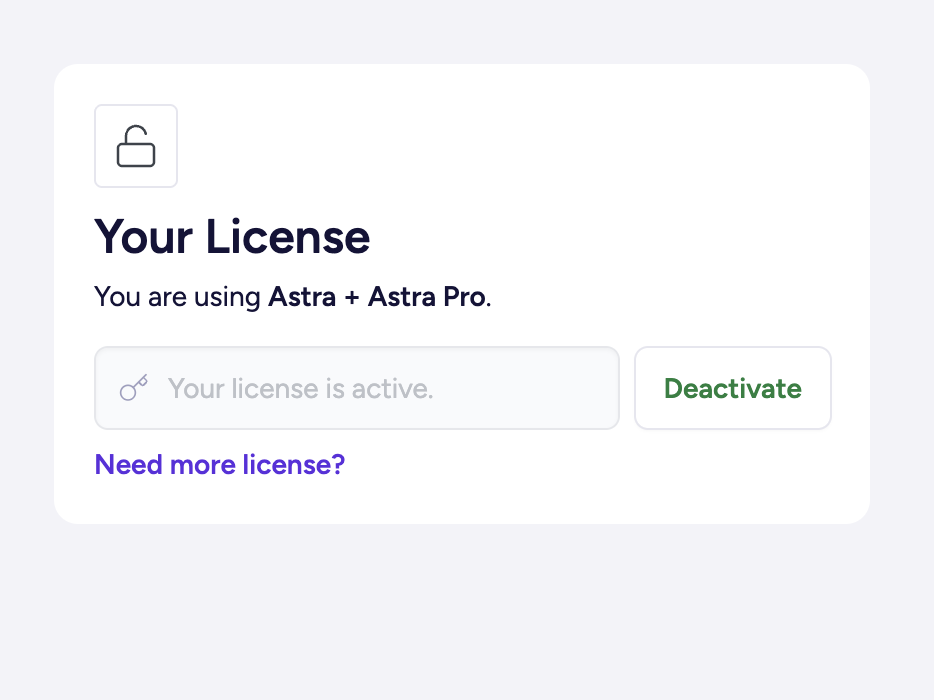
Task: Click the small key glyph beside placeholder
Action: [x=134, y=388]
